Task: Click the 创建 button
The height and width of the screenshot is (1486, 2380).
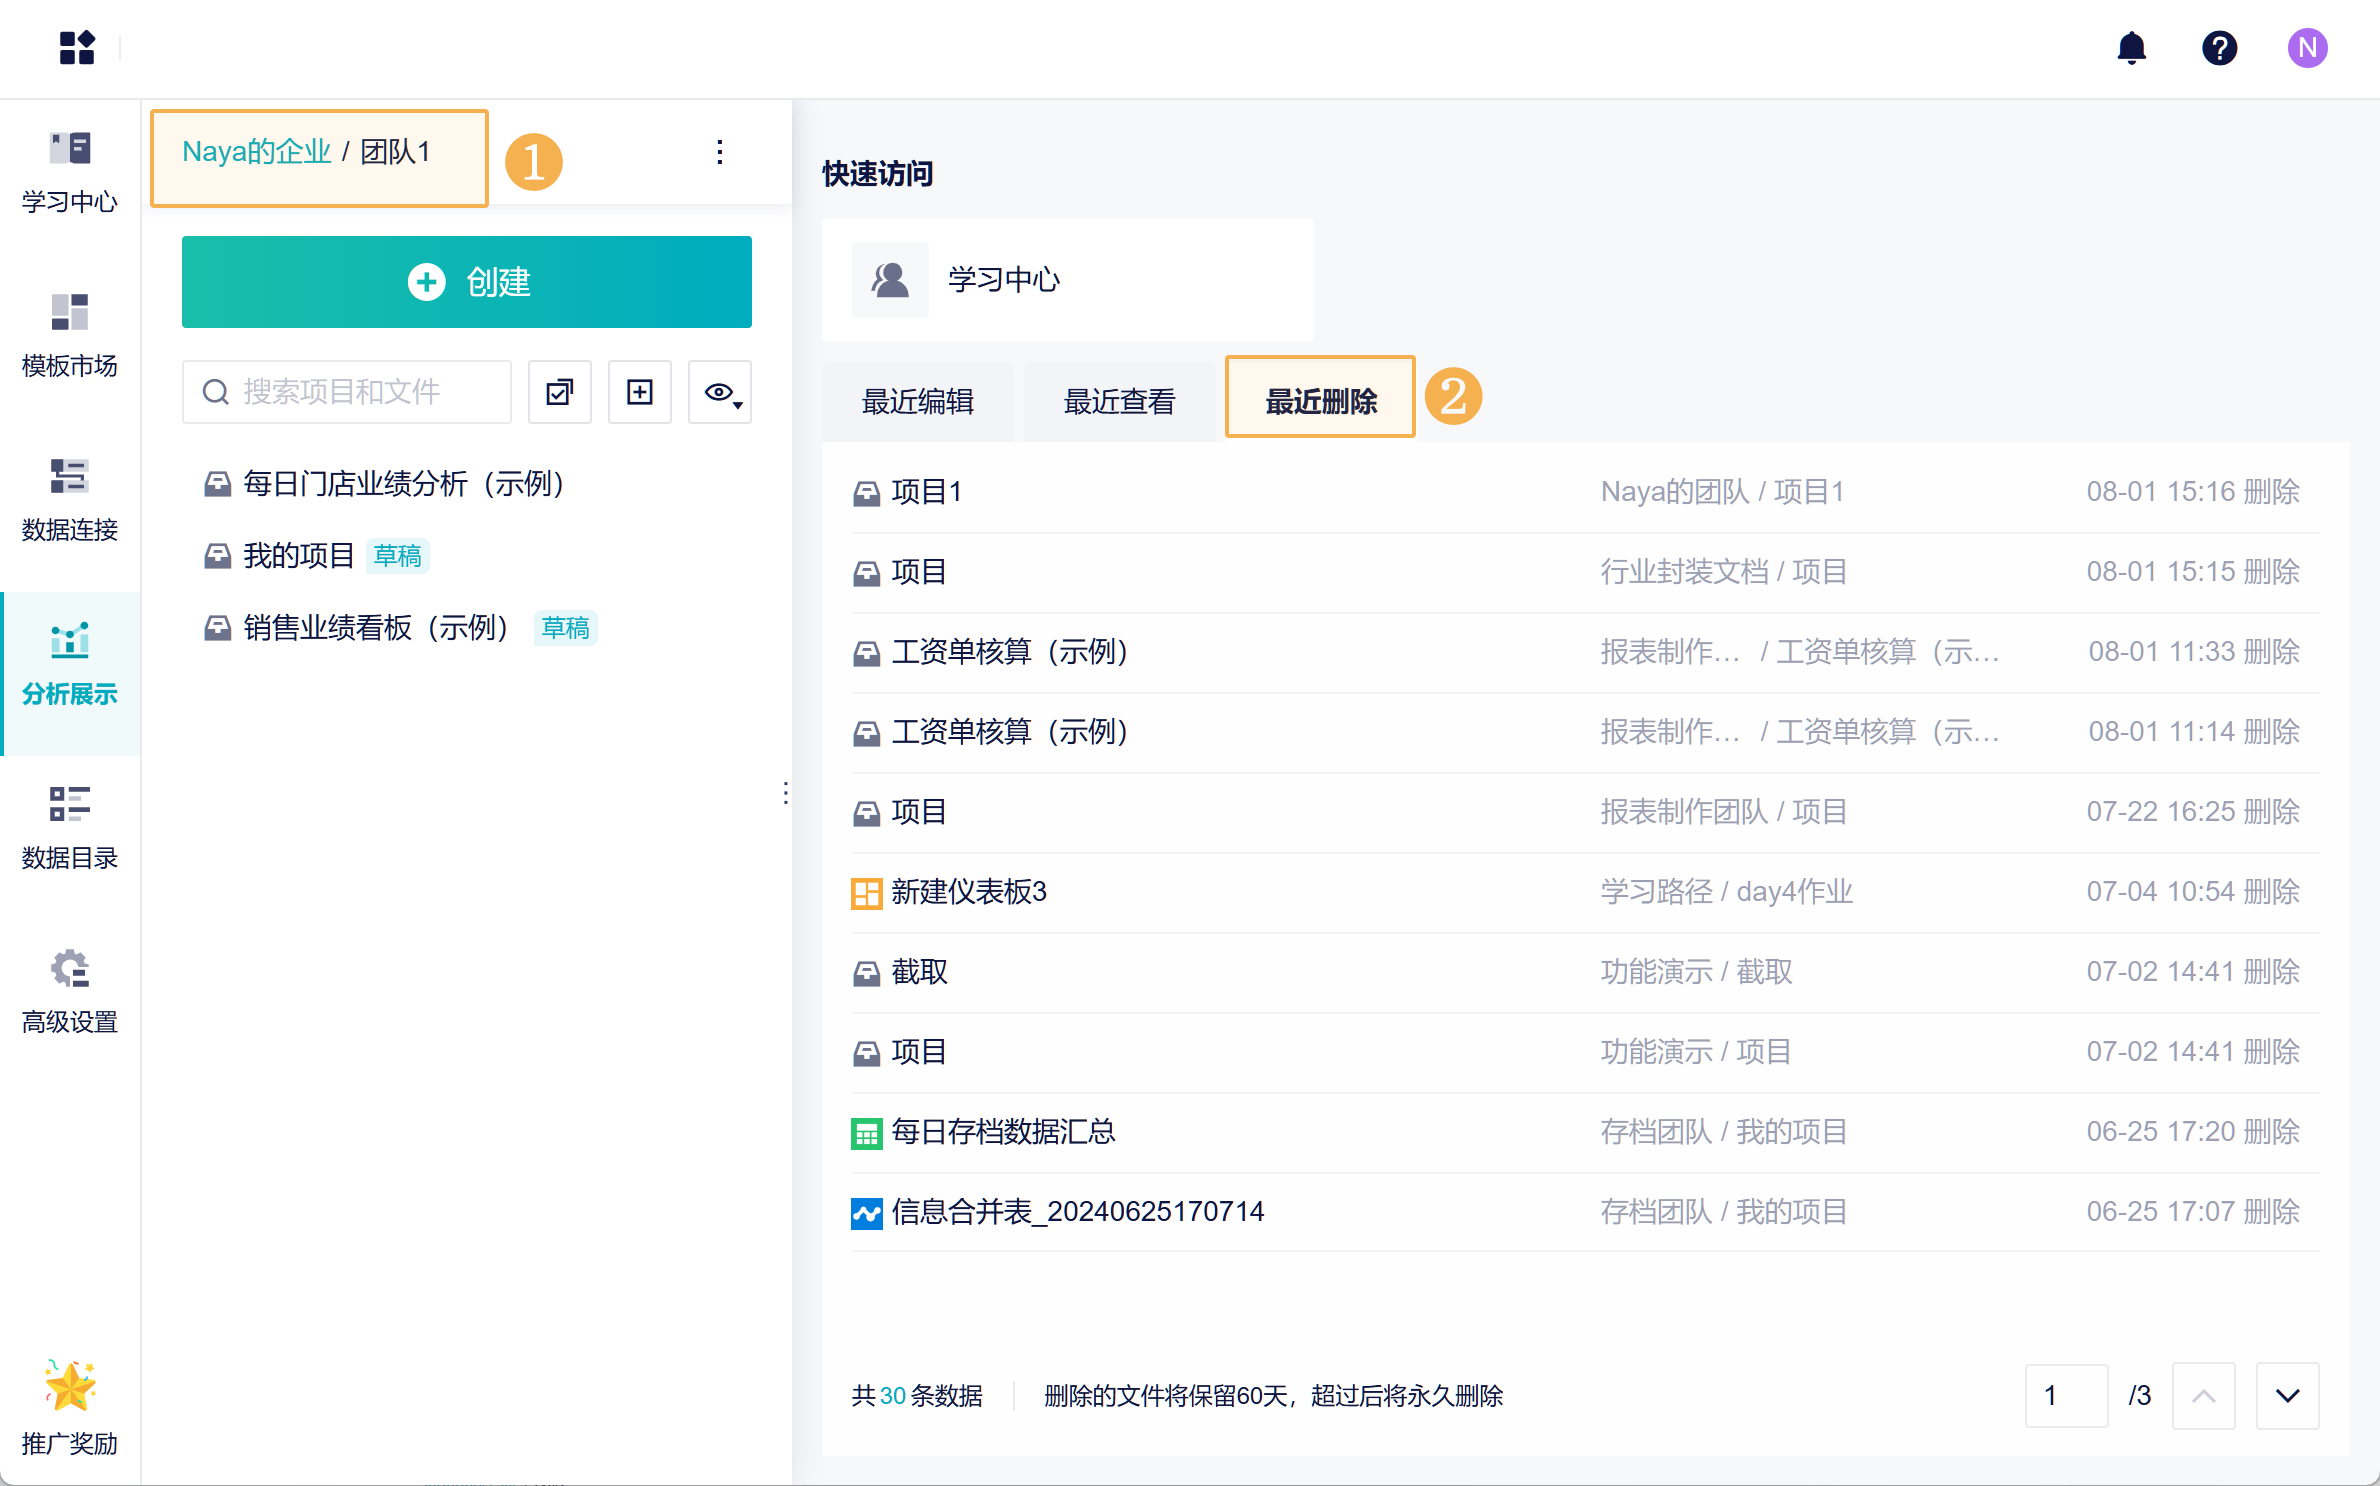Action: tap(466, 282)
